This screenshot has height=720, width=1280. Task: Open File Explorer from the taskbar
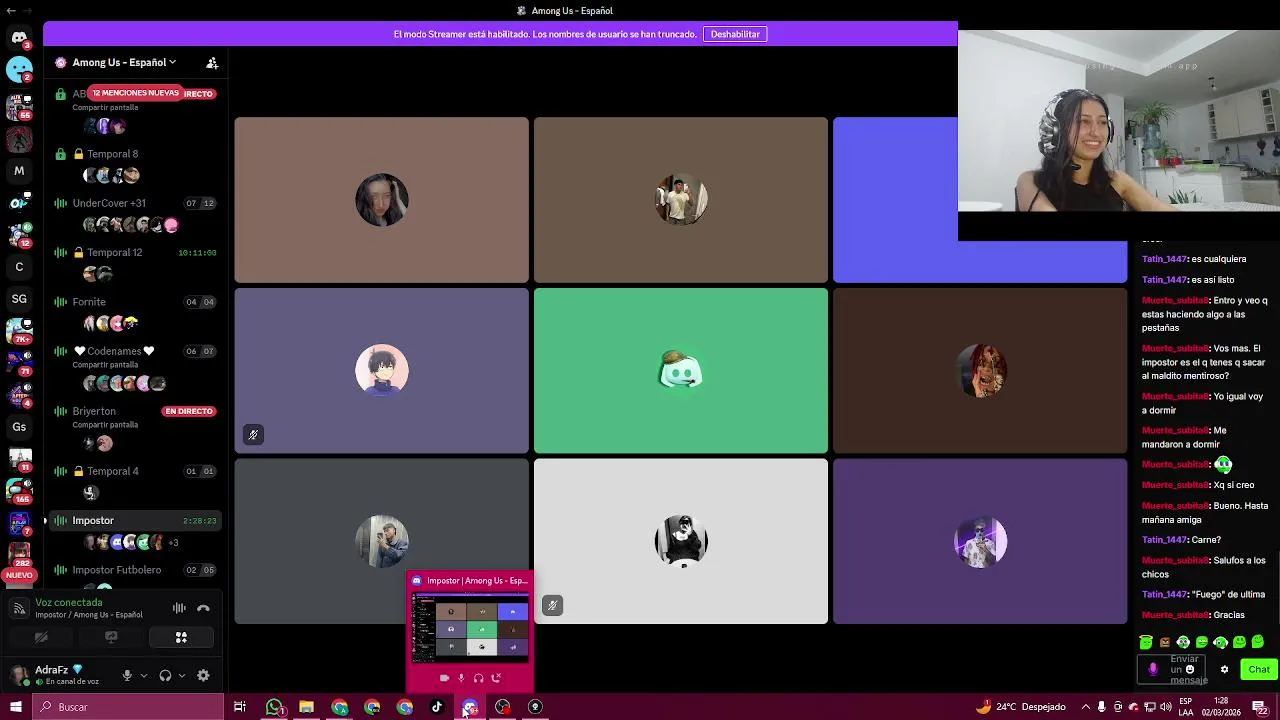point(306,707)
